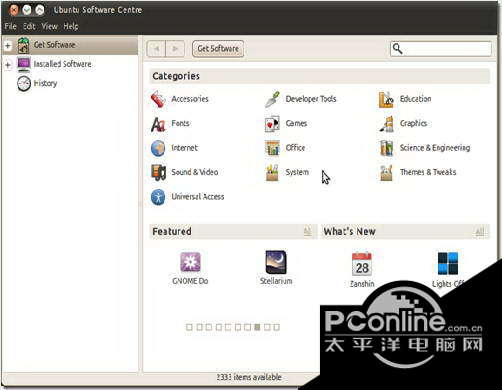This screenshot has width=502, height=390.
Task: Open the Accessories category icon
Action: click(158, 99)
